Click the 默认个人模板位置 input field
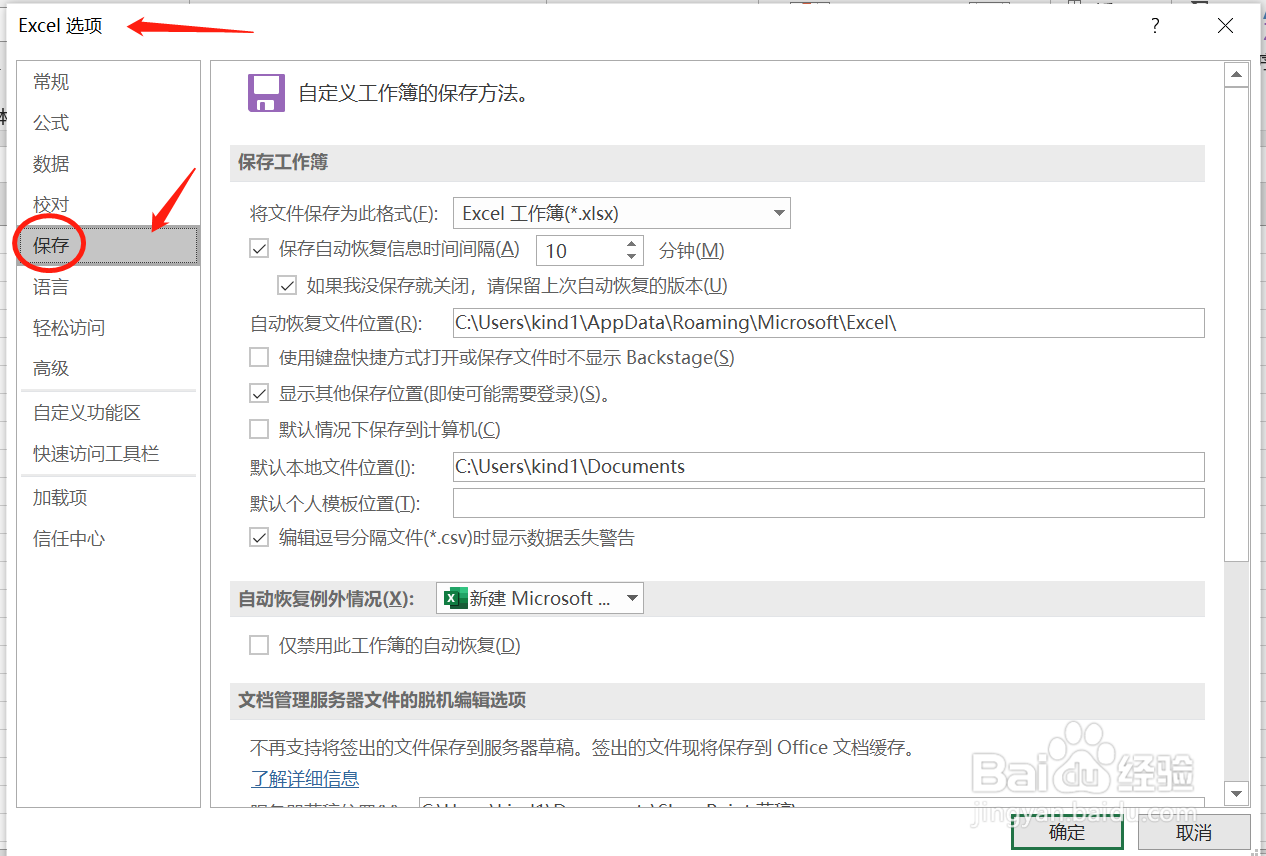This screenshot has height=856, width=1266. (x=828, y=503)
